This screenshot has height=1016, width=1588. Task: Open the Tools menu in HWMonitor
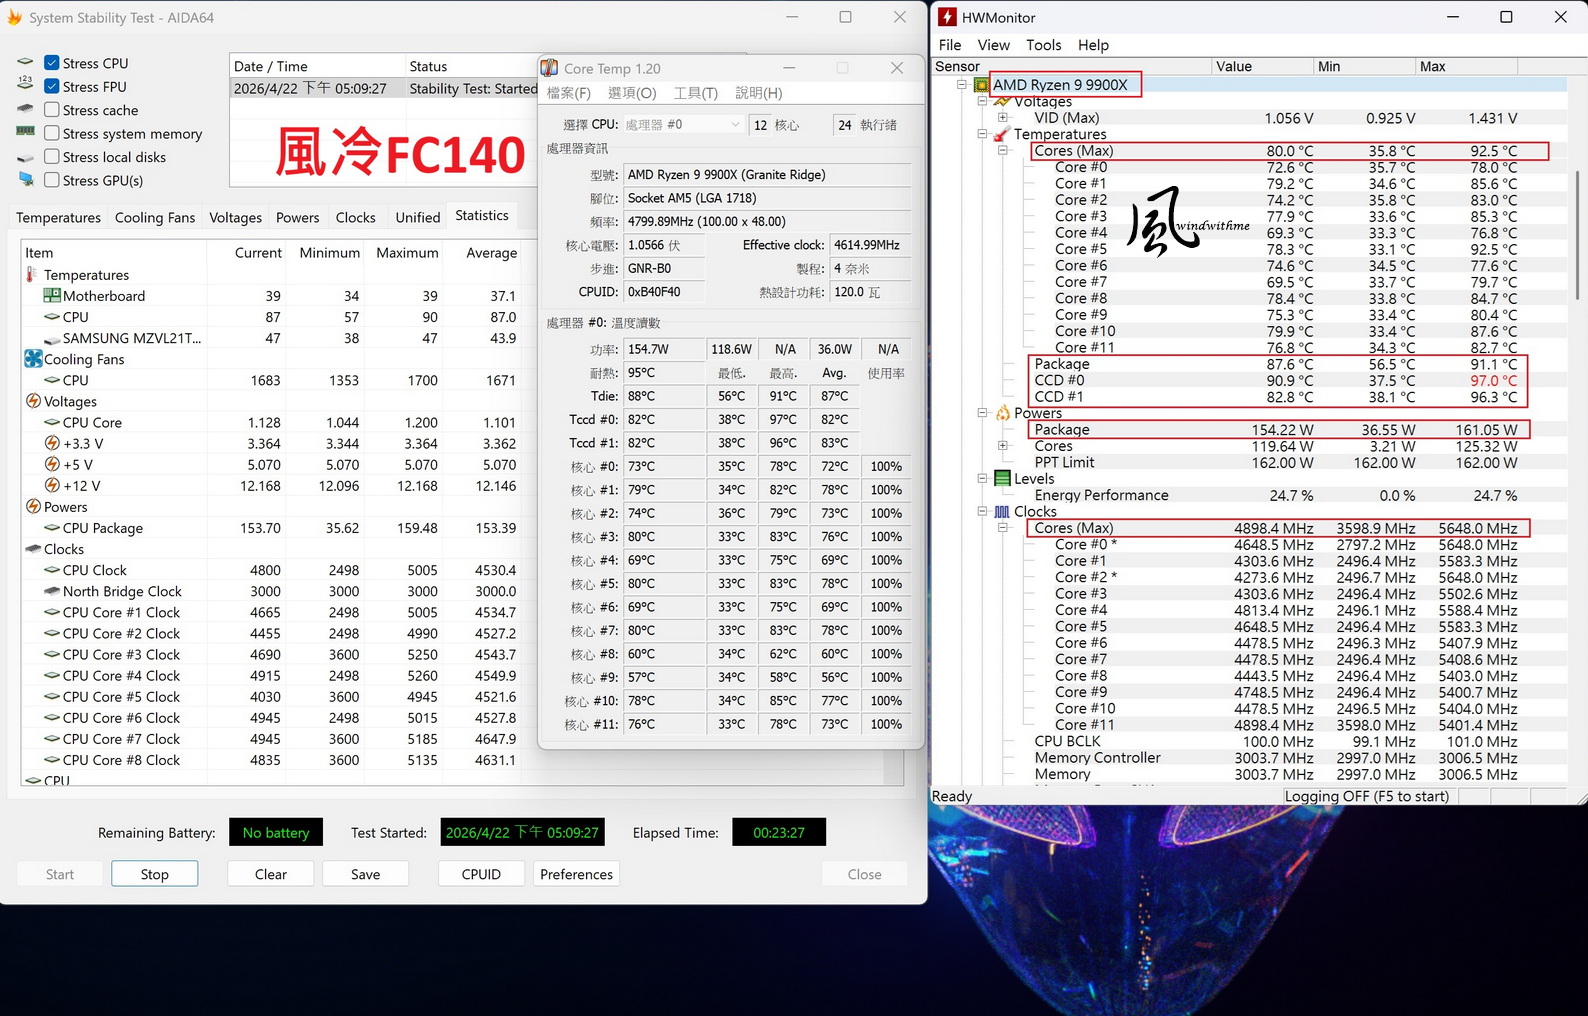(1043, 45)
